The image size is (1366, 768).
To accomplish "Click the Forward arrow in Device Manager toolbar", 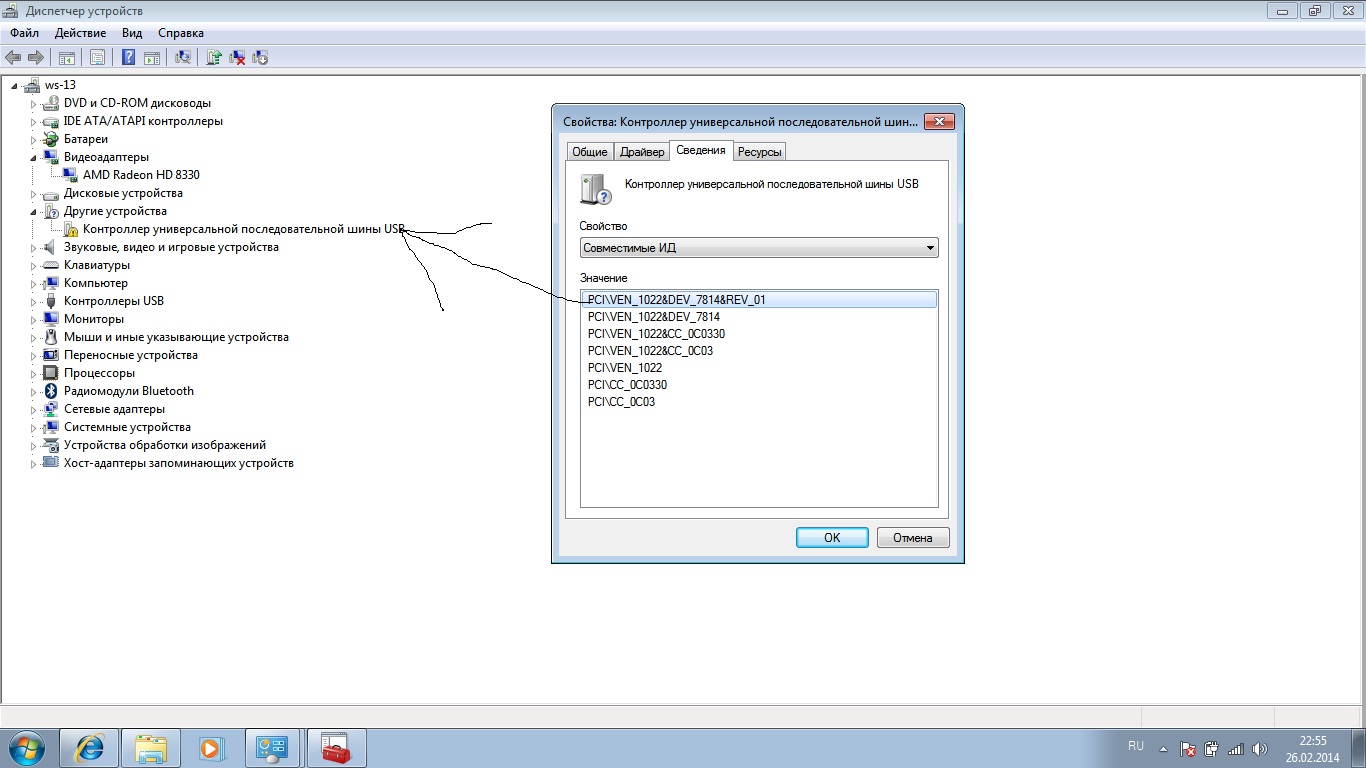I will pos(36,58).
